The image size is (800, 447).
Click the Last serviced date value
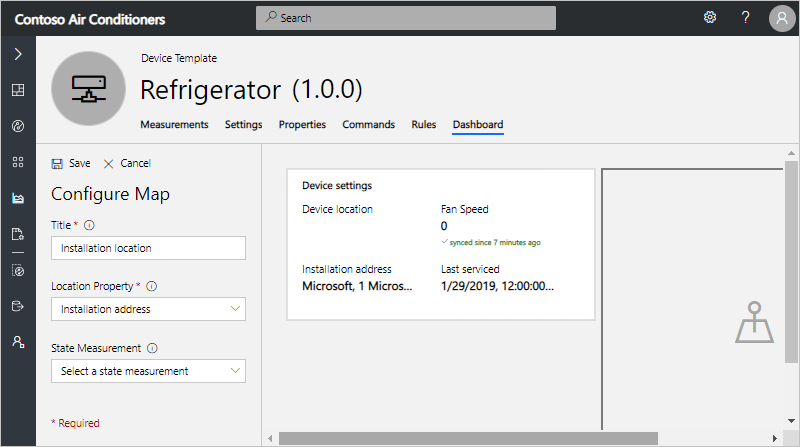[497, 286]
